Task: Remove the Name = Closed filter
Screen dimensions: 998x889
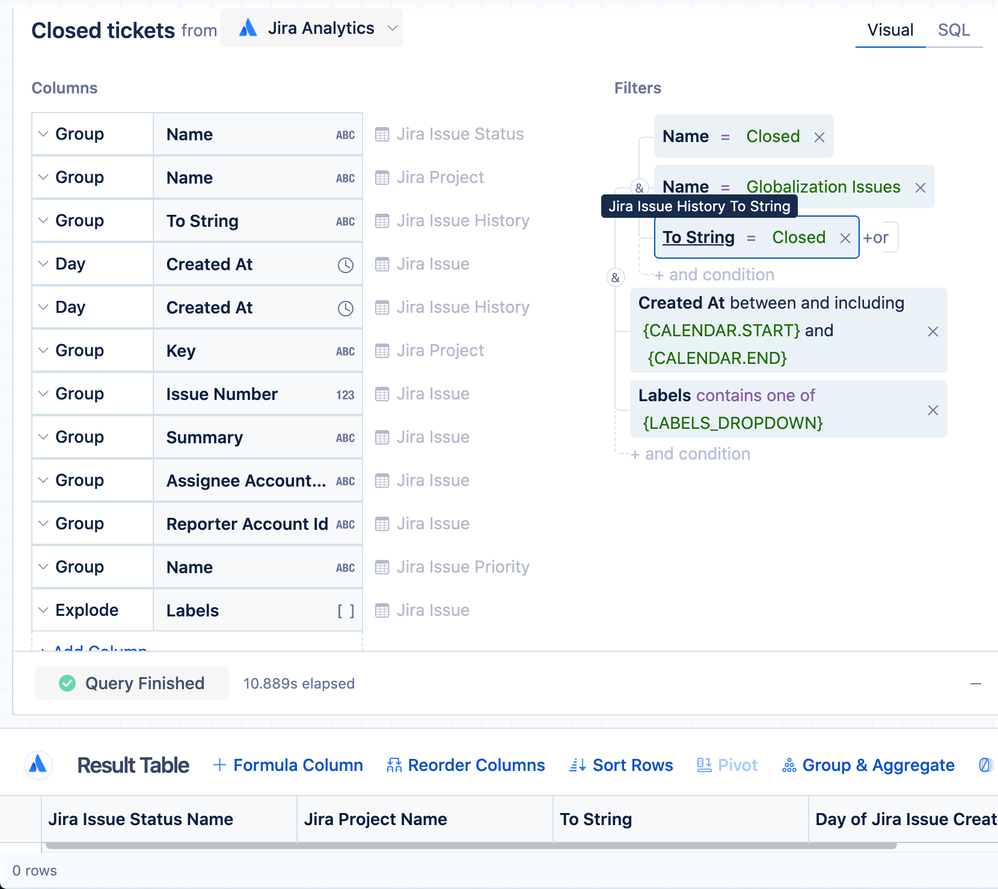Action: point(819,137)
